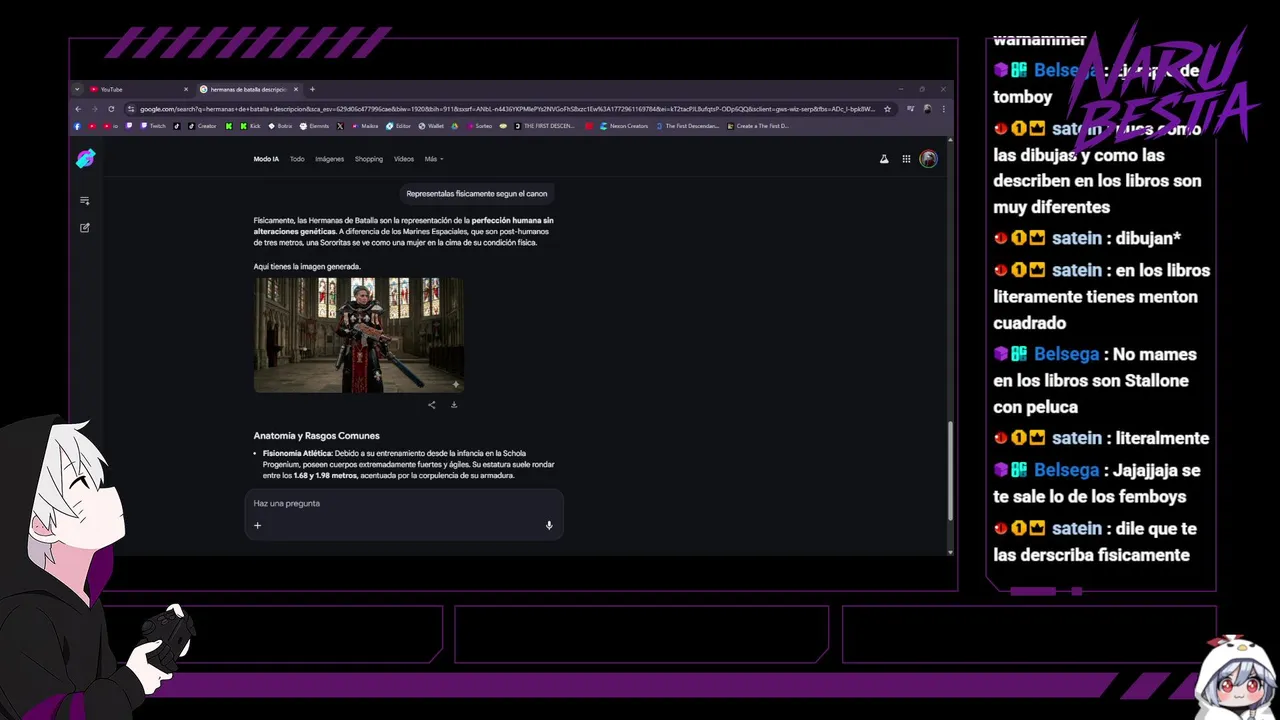Download the generated image

pyautogui.click(x=454, y=405)
